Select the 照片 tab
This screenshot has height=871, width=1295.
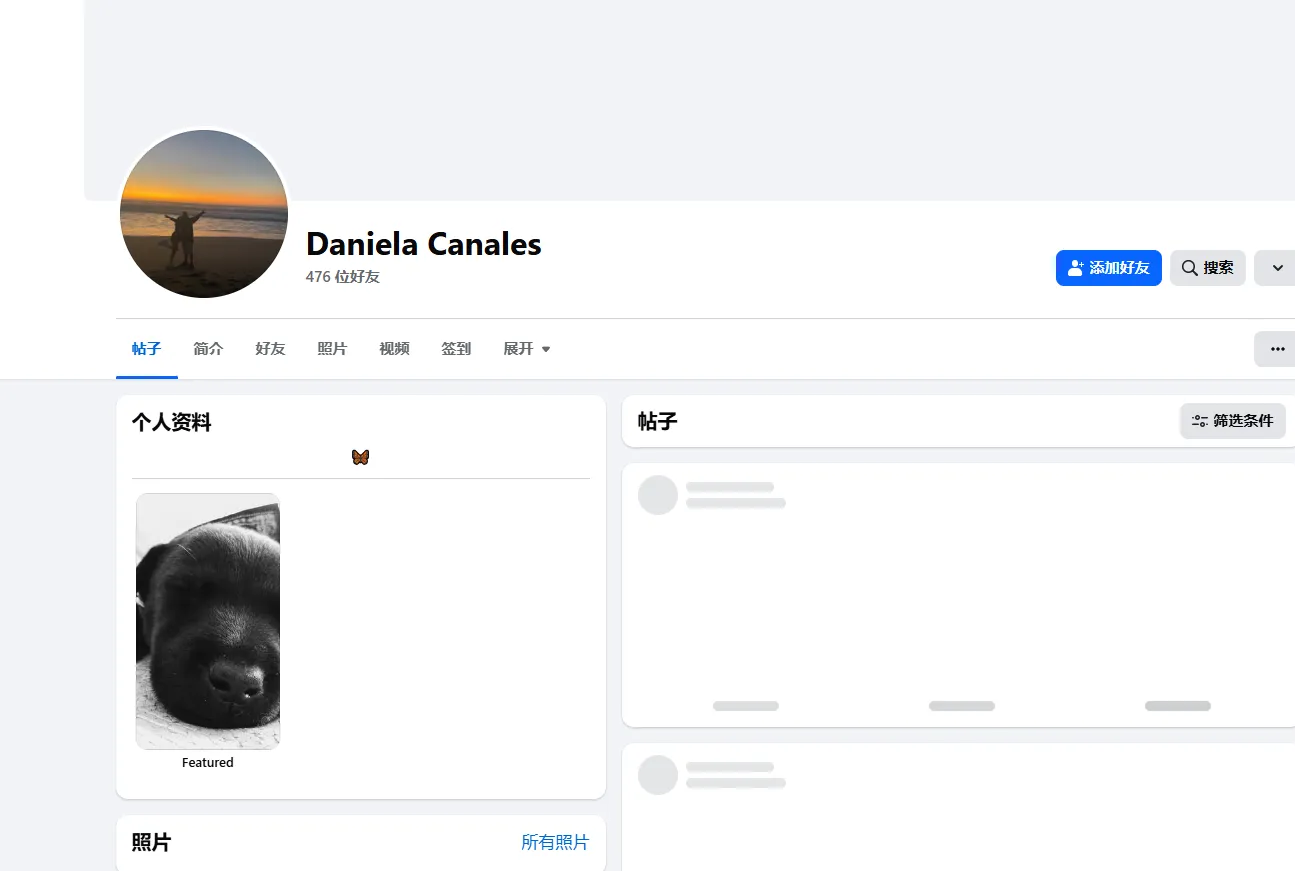[332, 349]
